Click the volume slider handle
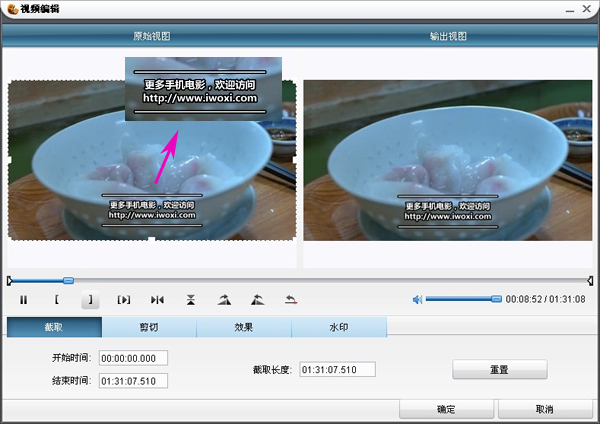The width and height of the screenshot is (600, 424). click(496, 299)
